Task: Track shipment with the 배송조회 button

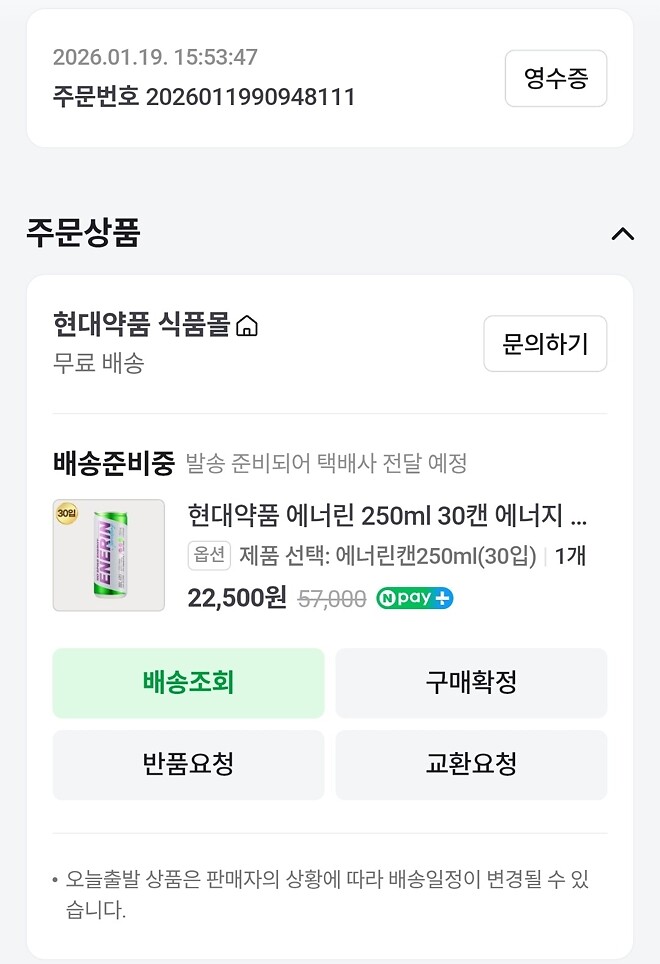Action: tap(188, 683)
